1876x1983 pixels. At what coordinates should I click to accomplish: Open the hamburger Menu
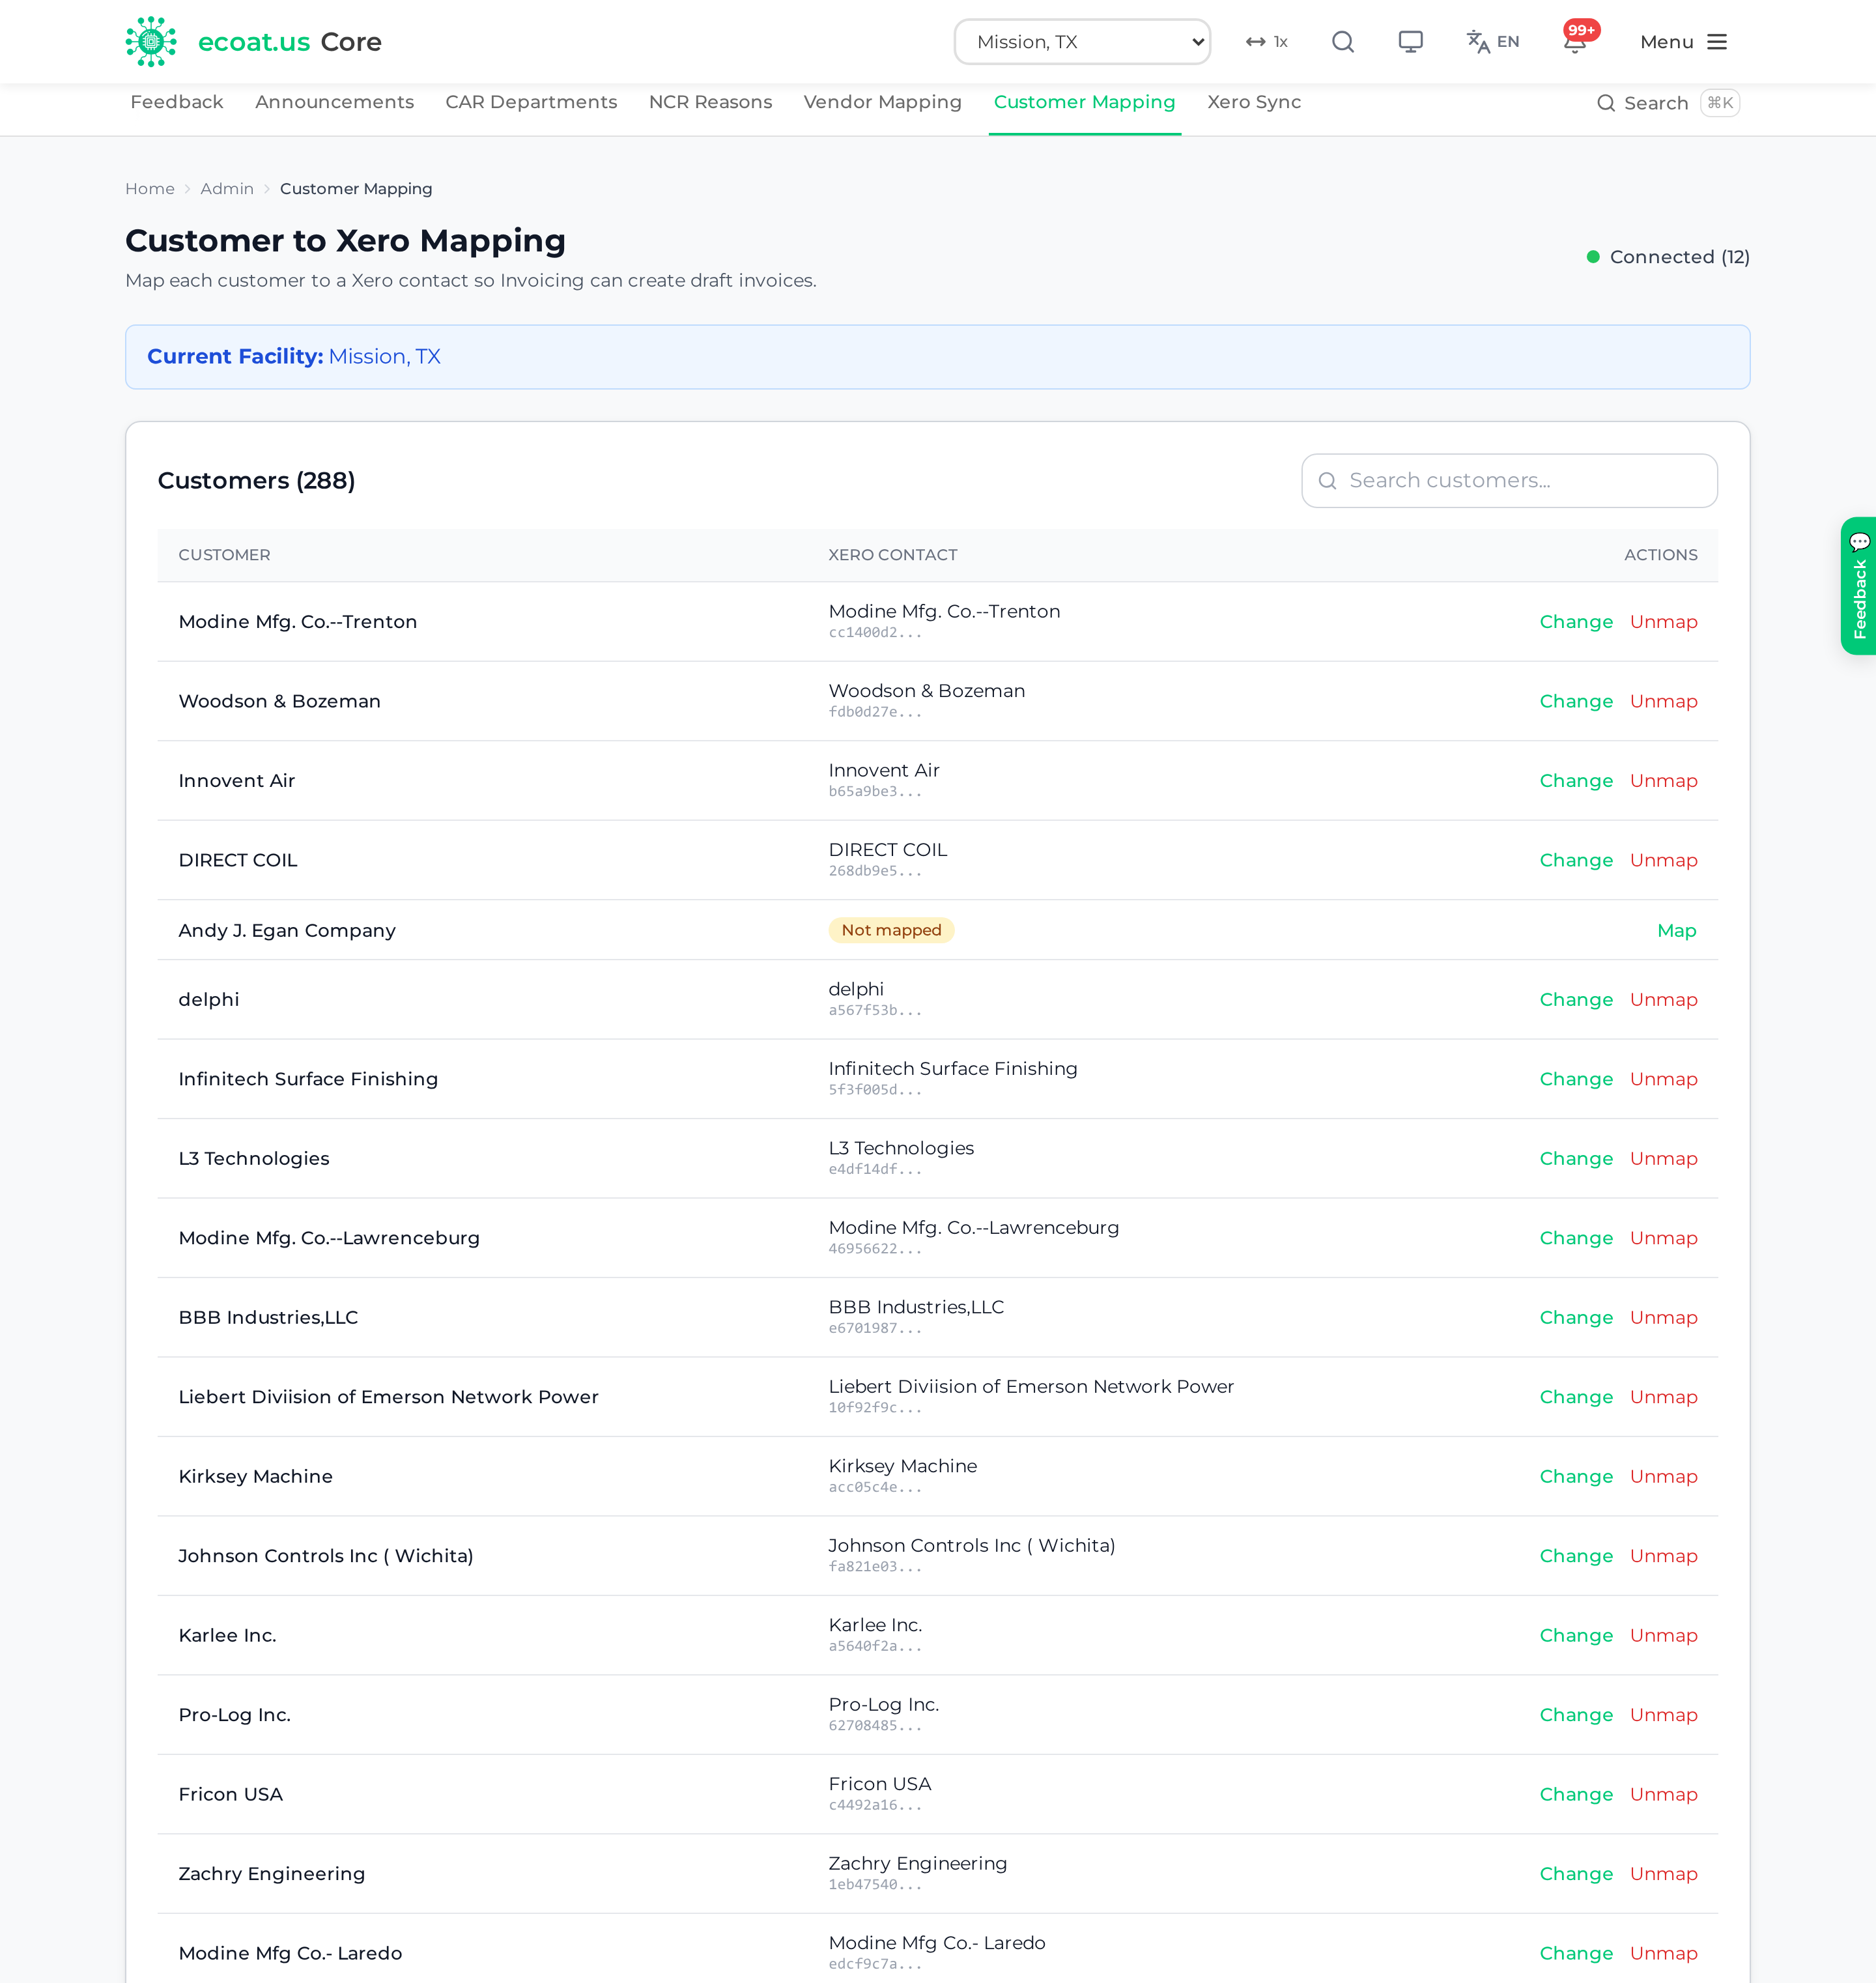(1683, 42)
